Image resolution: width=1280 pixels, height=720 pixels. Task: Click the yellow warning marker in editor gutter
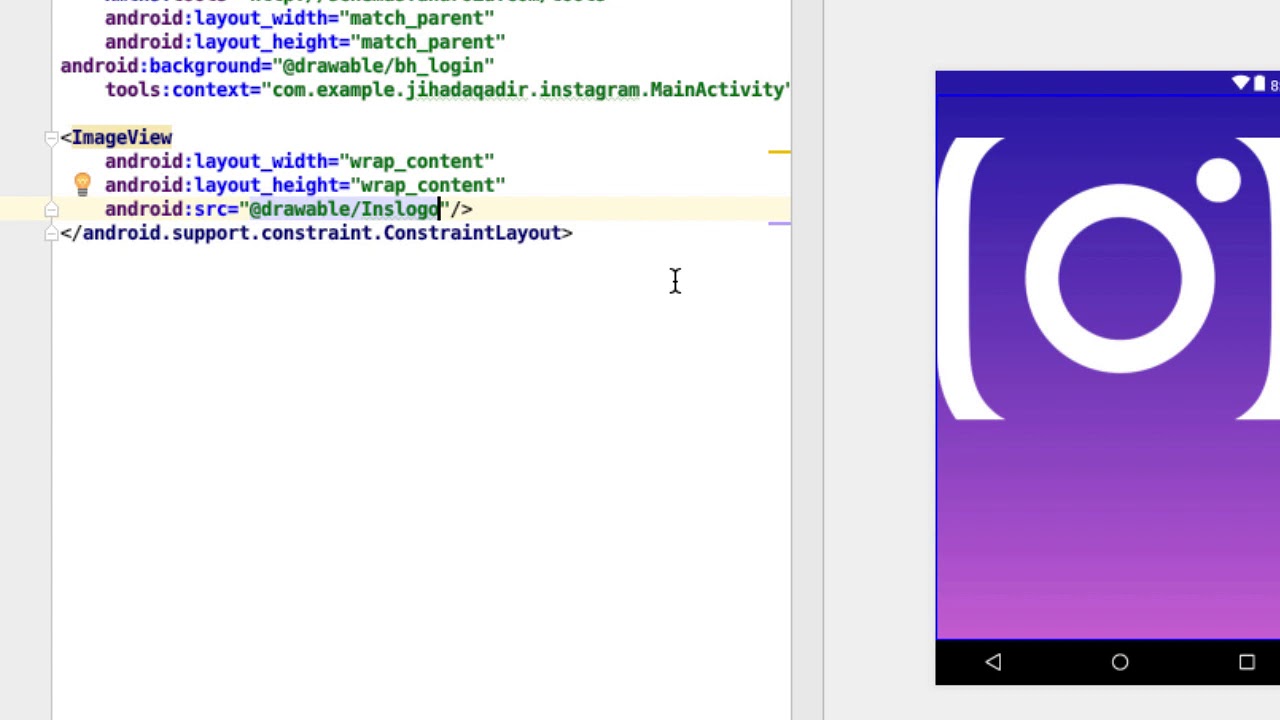(779, 152)
